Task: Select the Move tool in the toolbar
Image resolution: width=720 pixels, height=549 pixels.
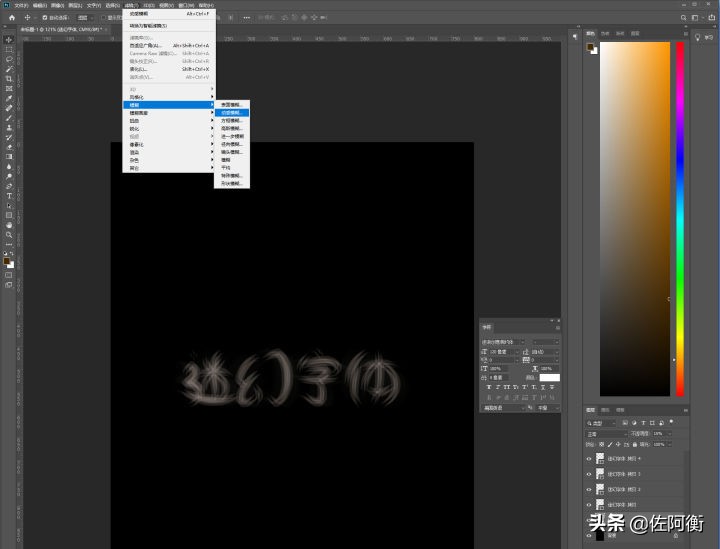Action: (x=8, y=39)
